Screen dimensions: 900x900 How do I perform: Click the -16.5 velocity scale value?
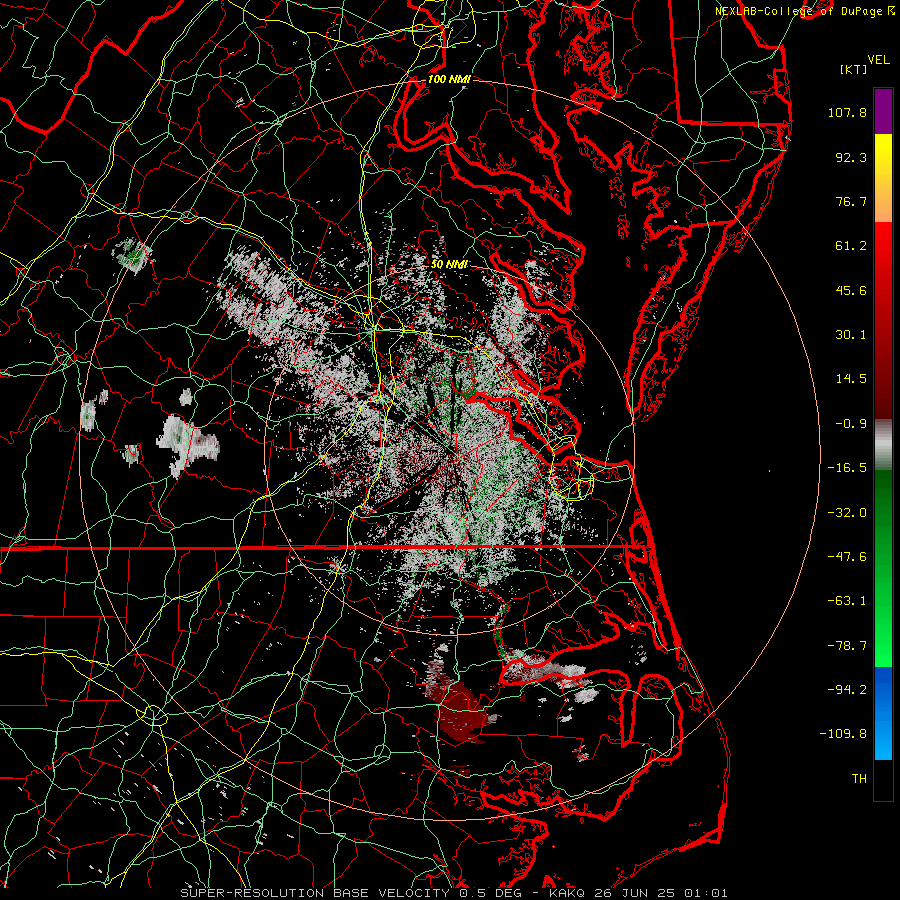coord(847,468)
